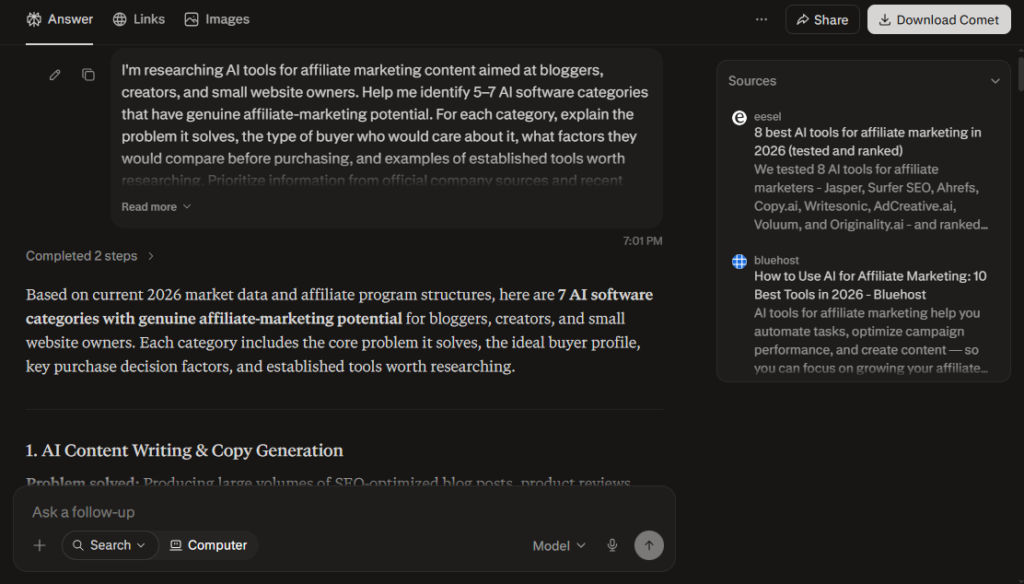
Task: Click the page scrollbar on the right edge
Action: coord(1020,74)
